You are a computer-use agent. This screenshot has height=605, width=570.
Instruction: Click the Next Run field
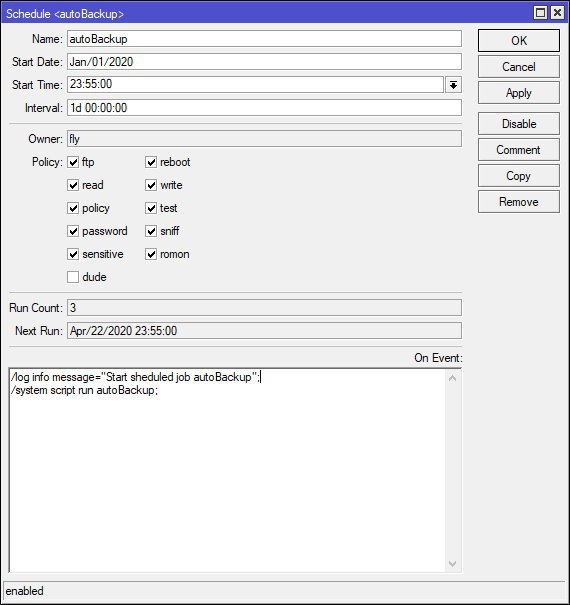(264, 331)
